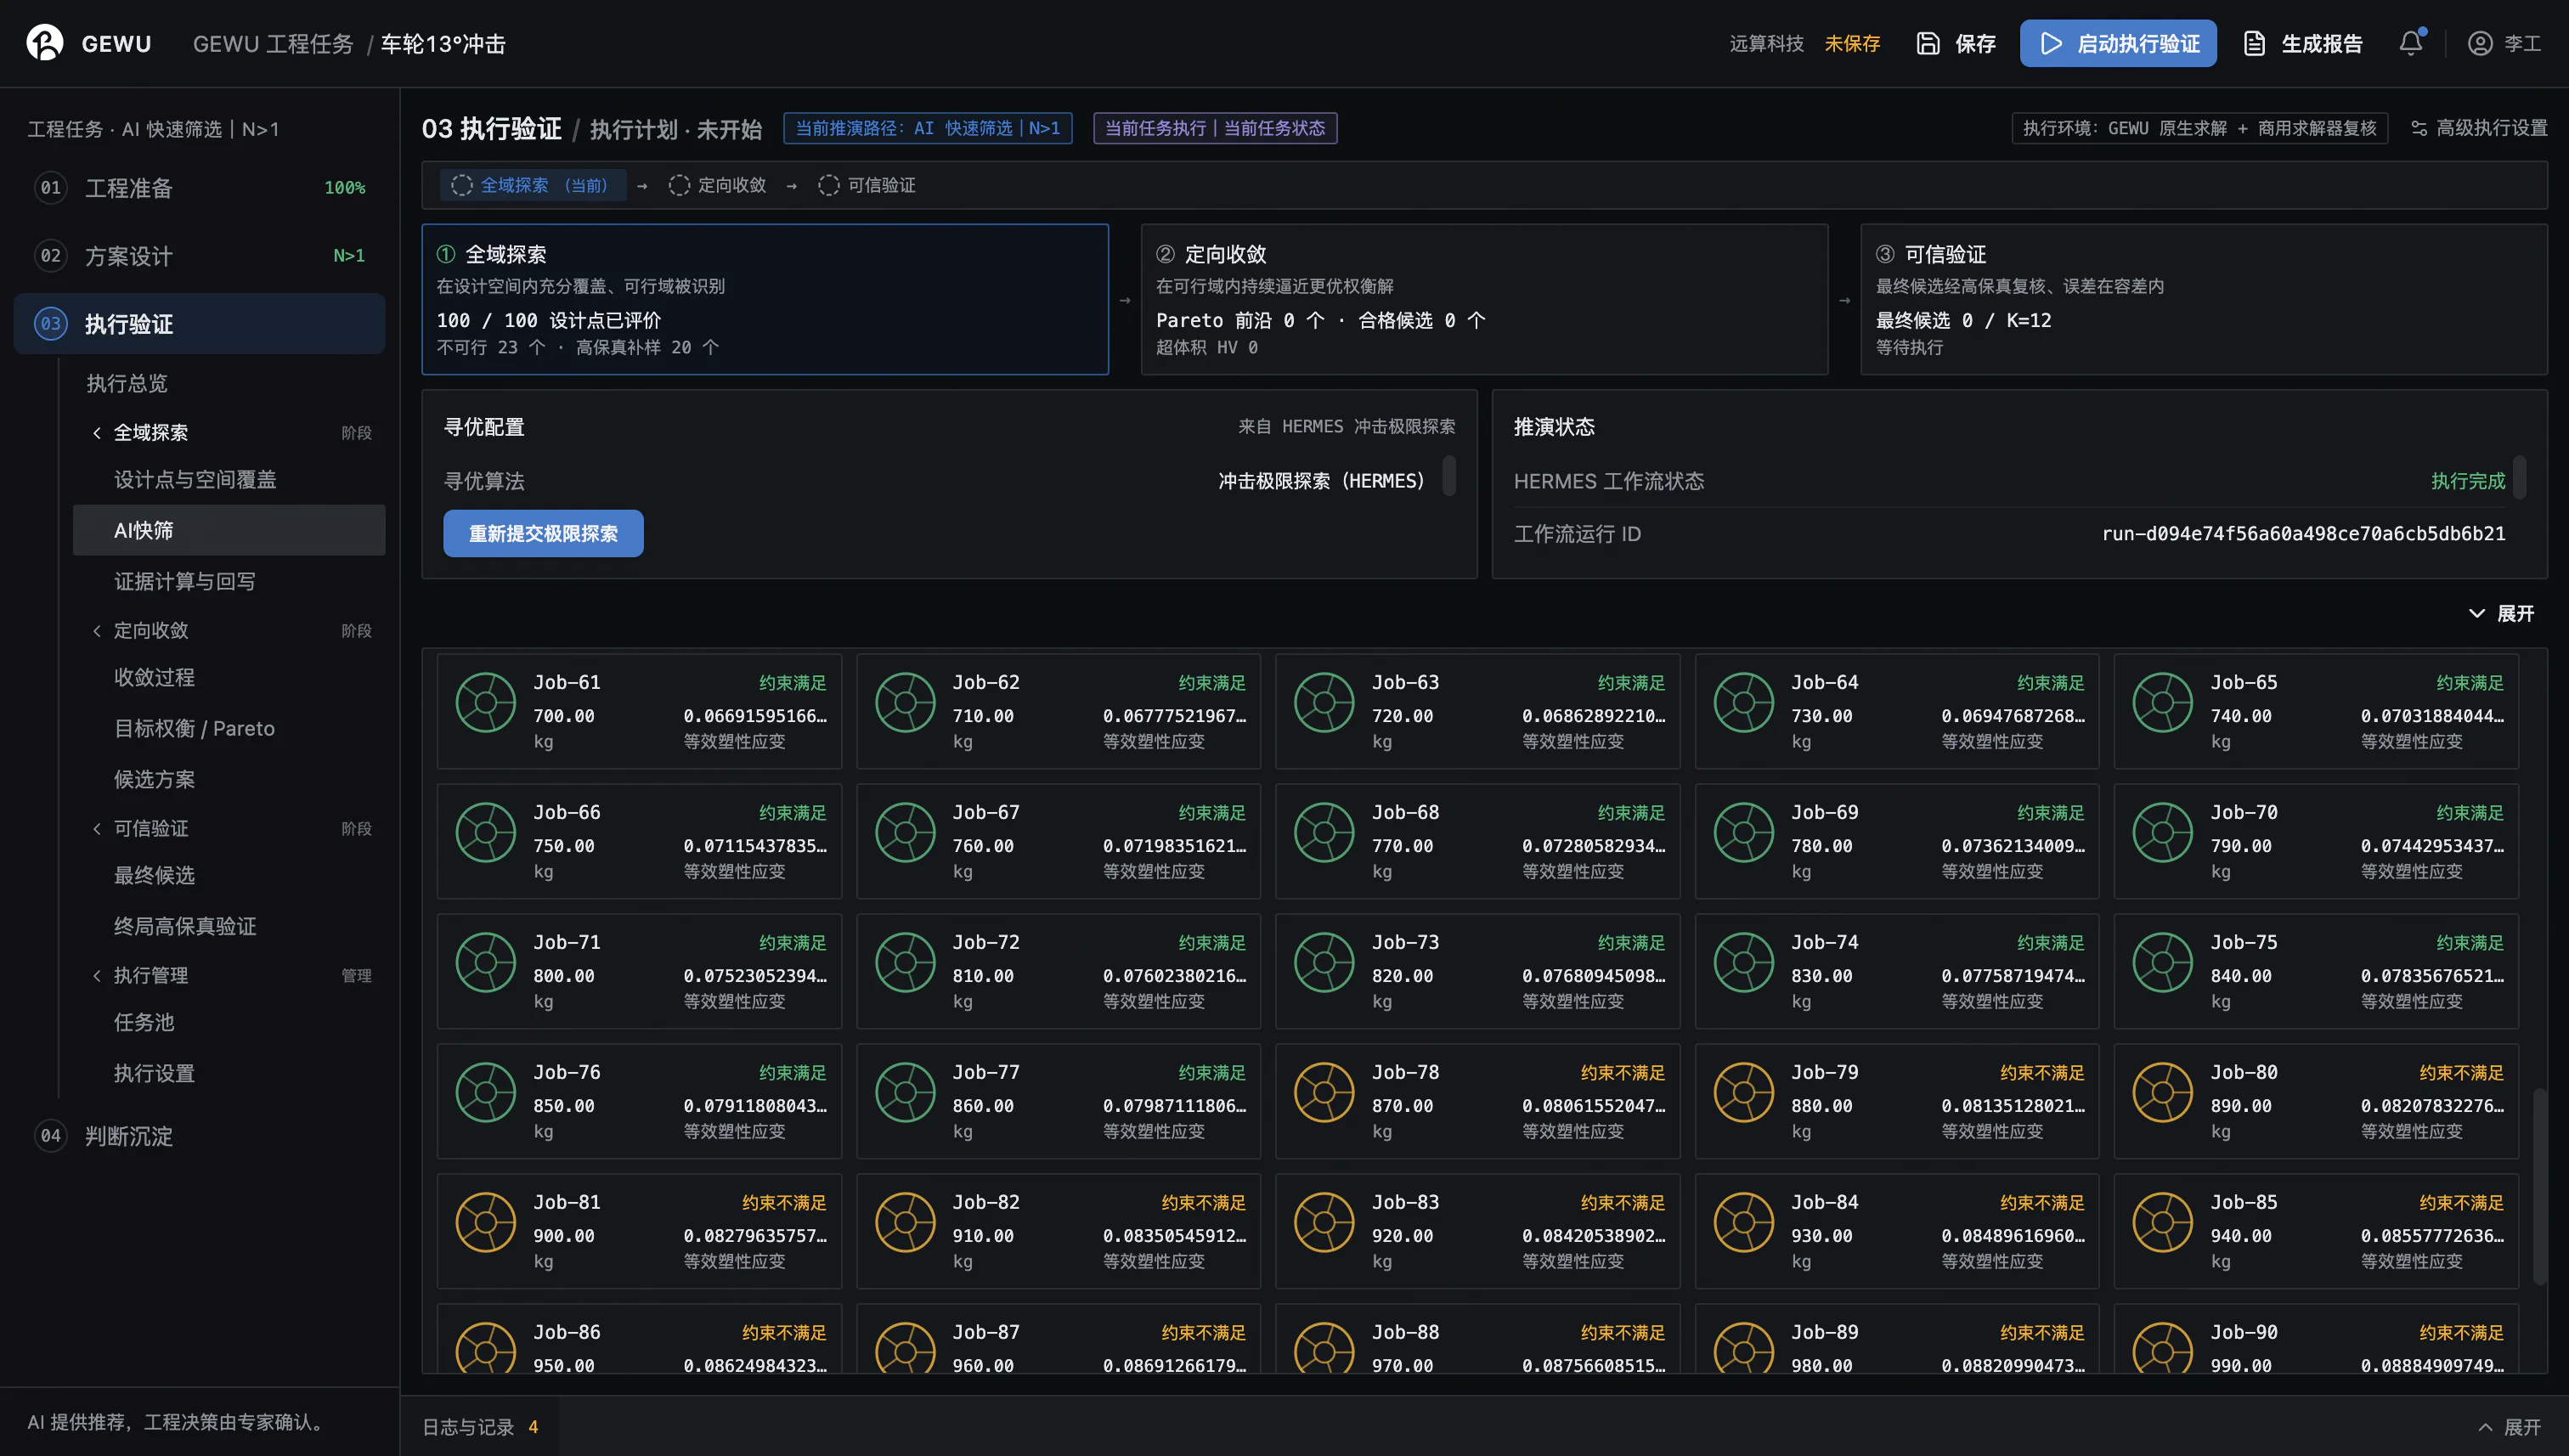Collapse the 全域探索 sidebar group

[97, 432]
